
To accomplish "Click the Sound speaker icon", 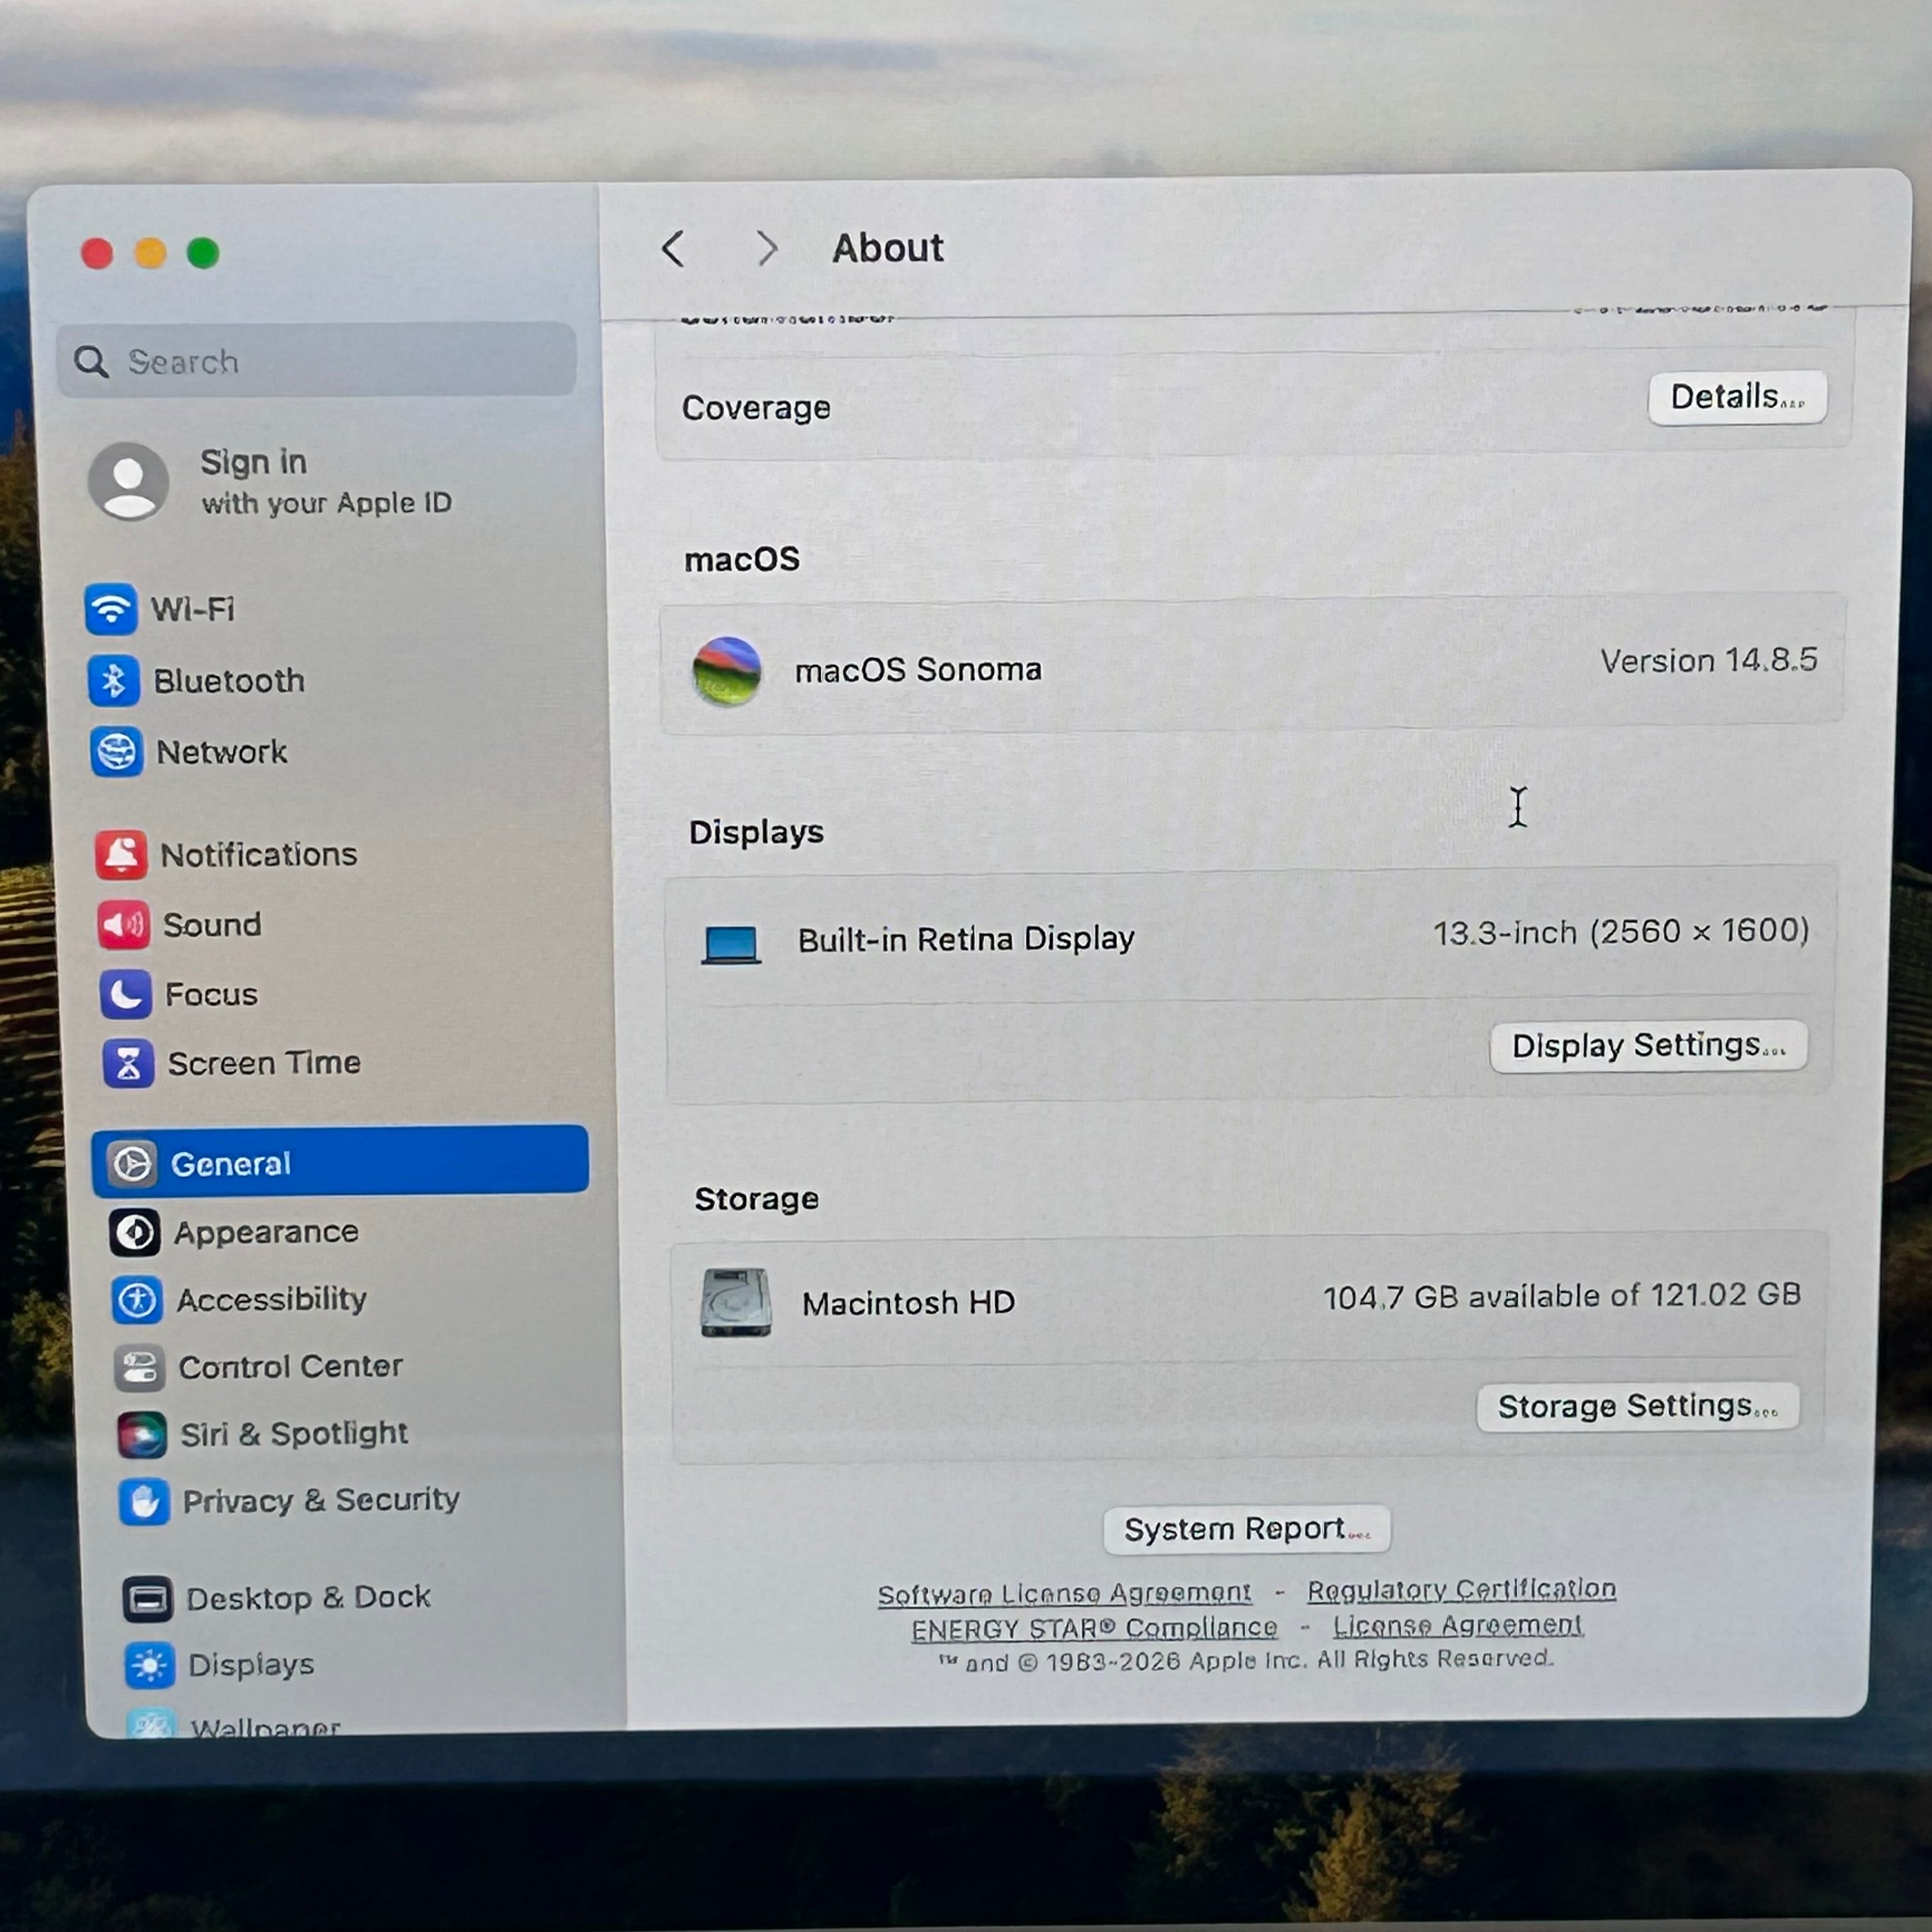I will (x=124, y=925).
